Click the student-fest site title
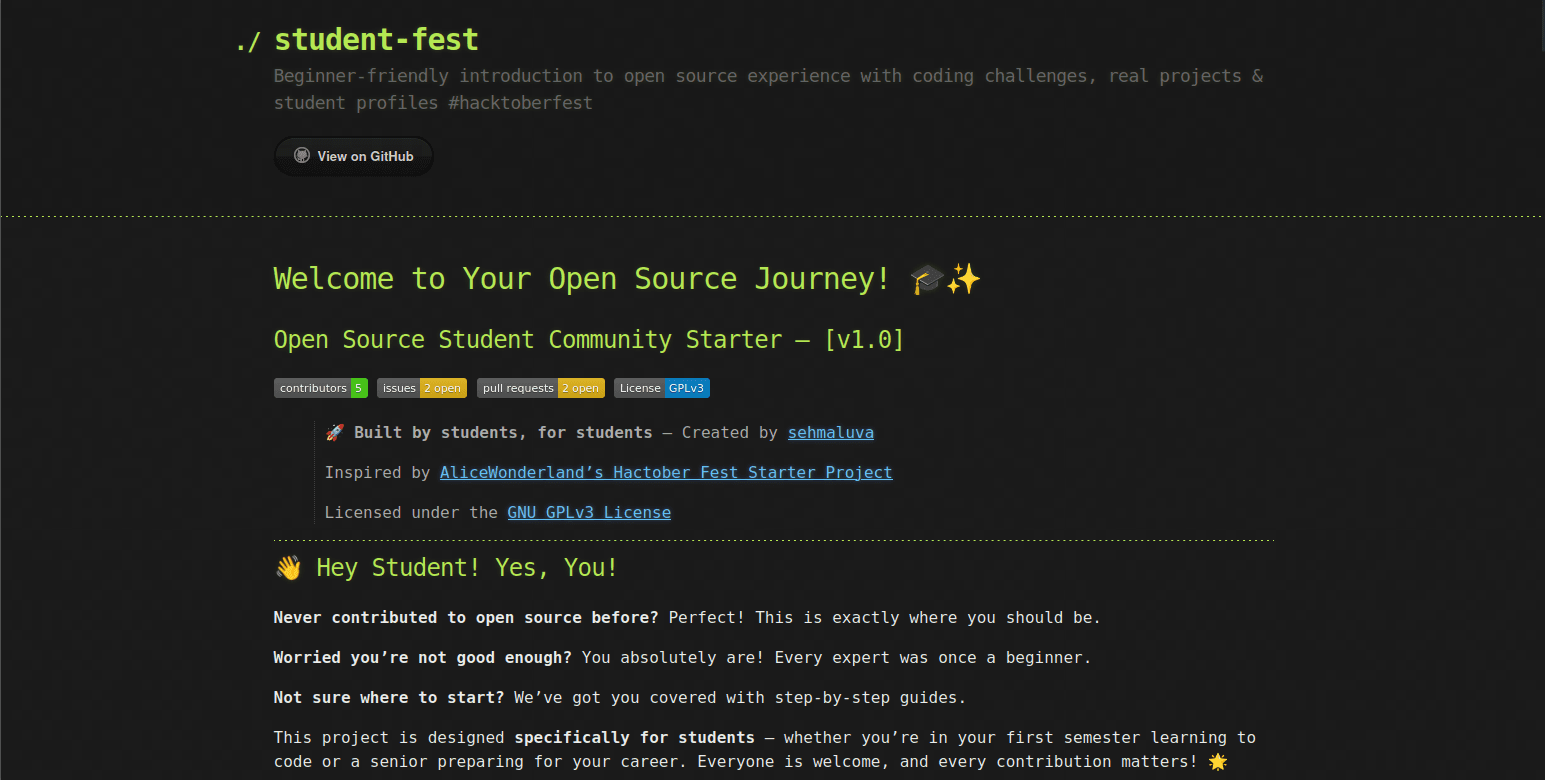1545x780 pixels. point(376,40)
